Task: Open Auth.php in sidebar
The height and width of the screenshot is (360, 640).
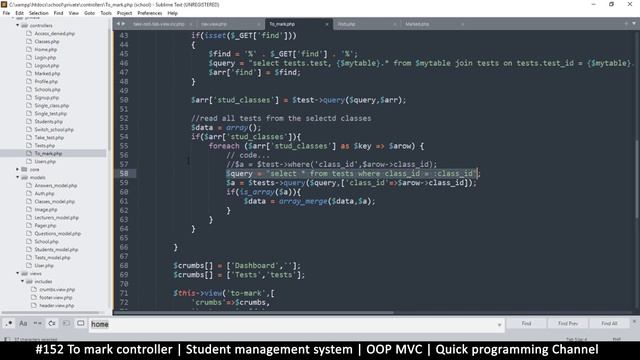Action: click(44, 193)
